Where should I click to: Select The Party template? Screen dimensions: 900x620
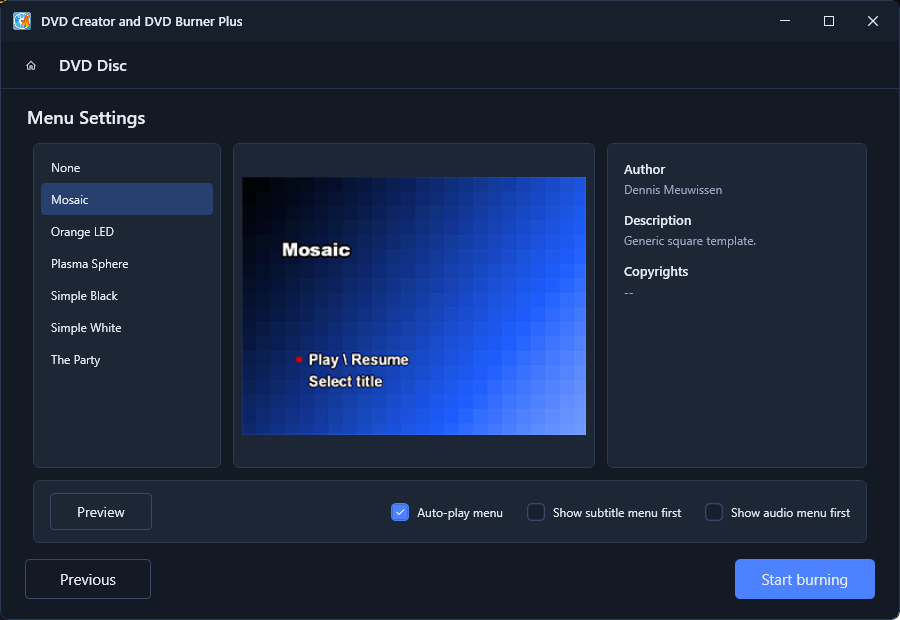tap(127, 360)
